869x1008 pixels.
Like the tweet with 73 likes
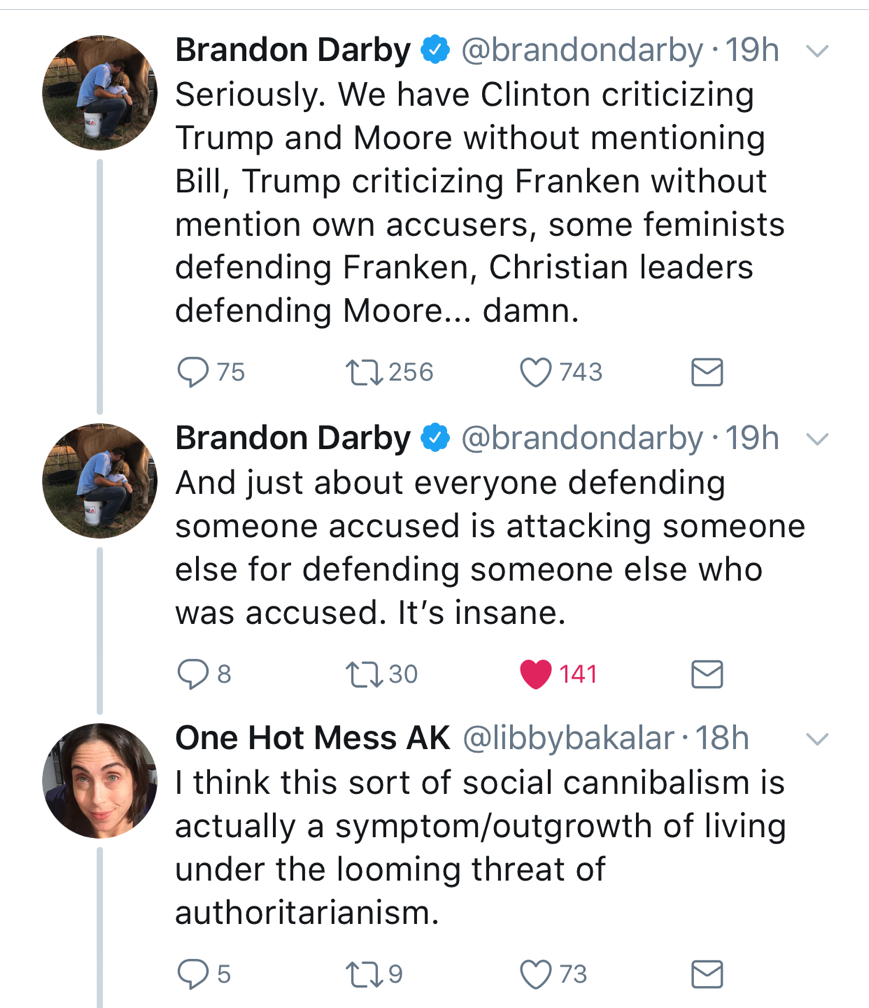click(x=537, y=973)
